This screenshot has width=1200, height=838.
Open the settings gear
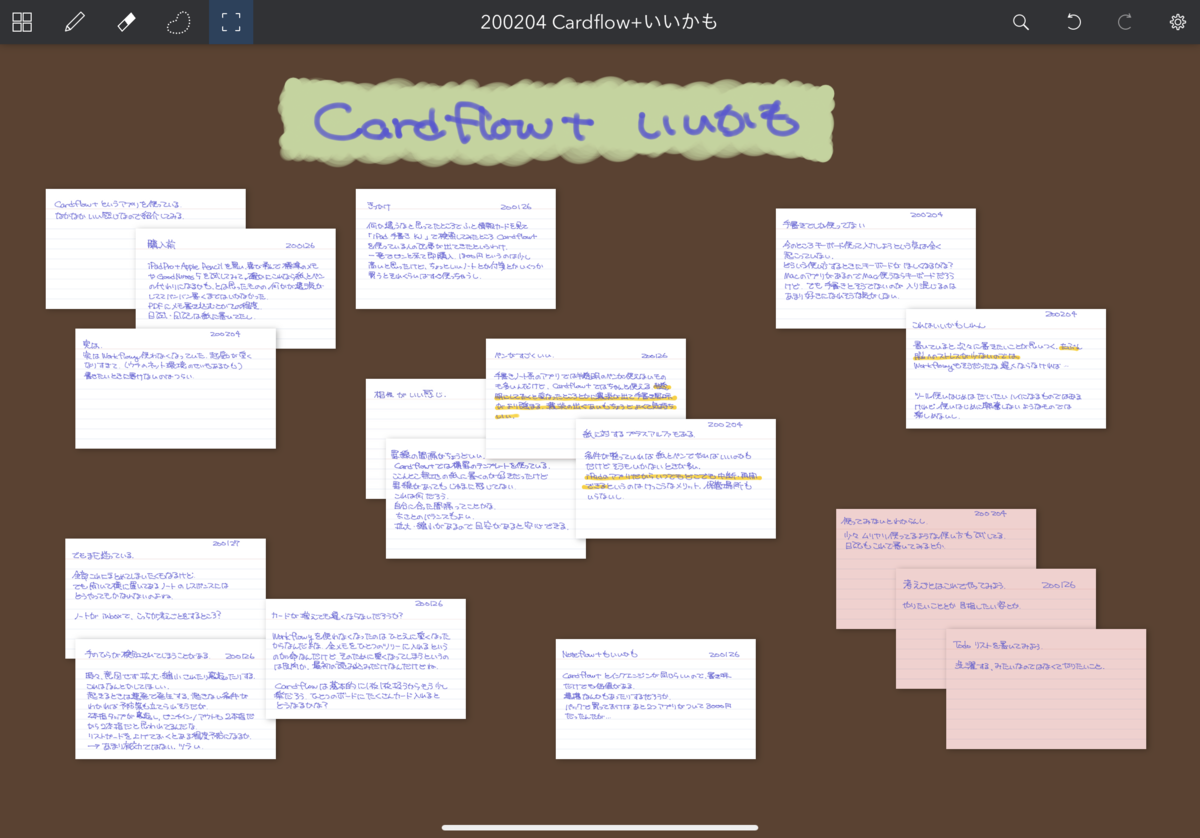pos(1178,22)
